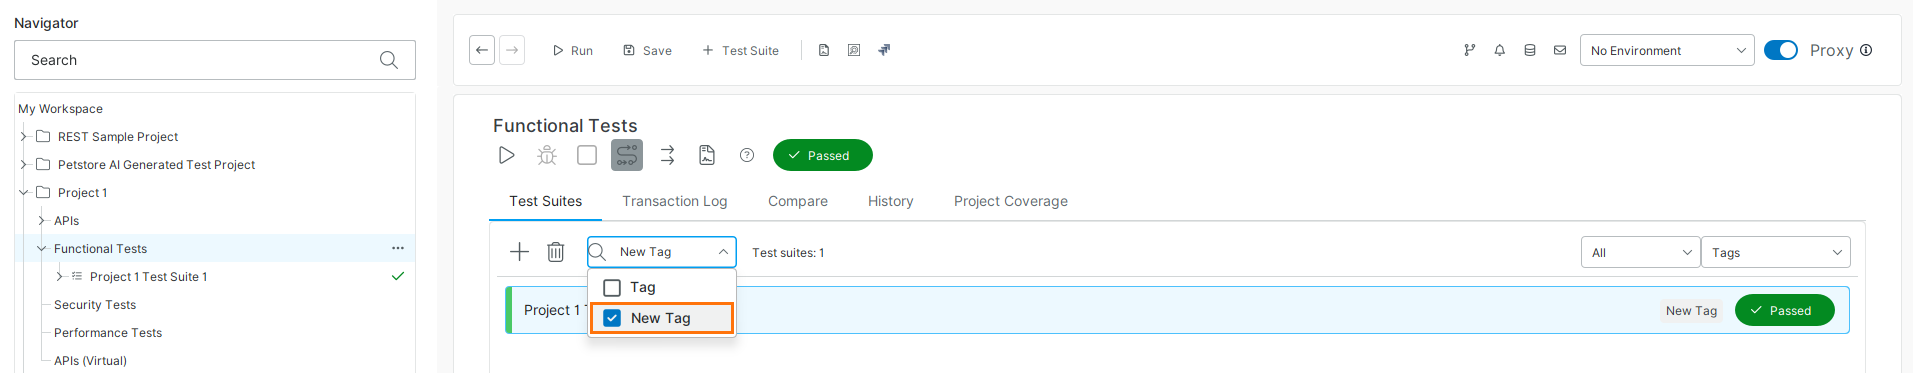
Task: Toggle the highlighted sequential run mode icon
Action: click(627, 155)
